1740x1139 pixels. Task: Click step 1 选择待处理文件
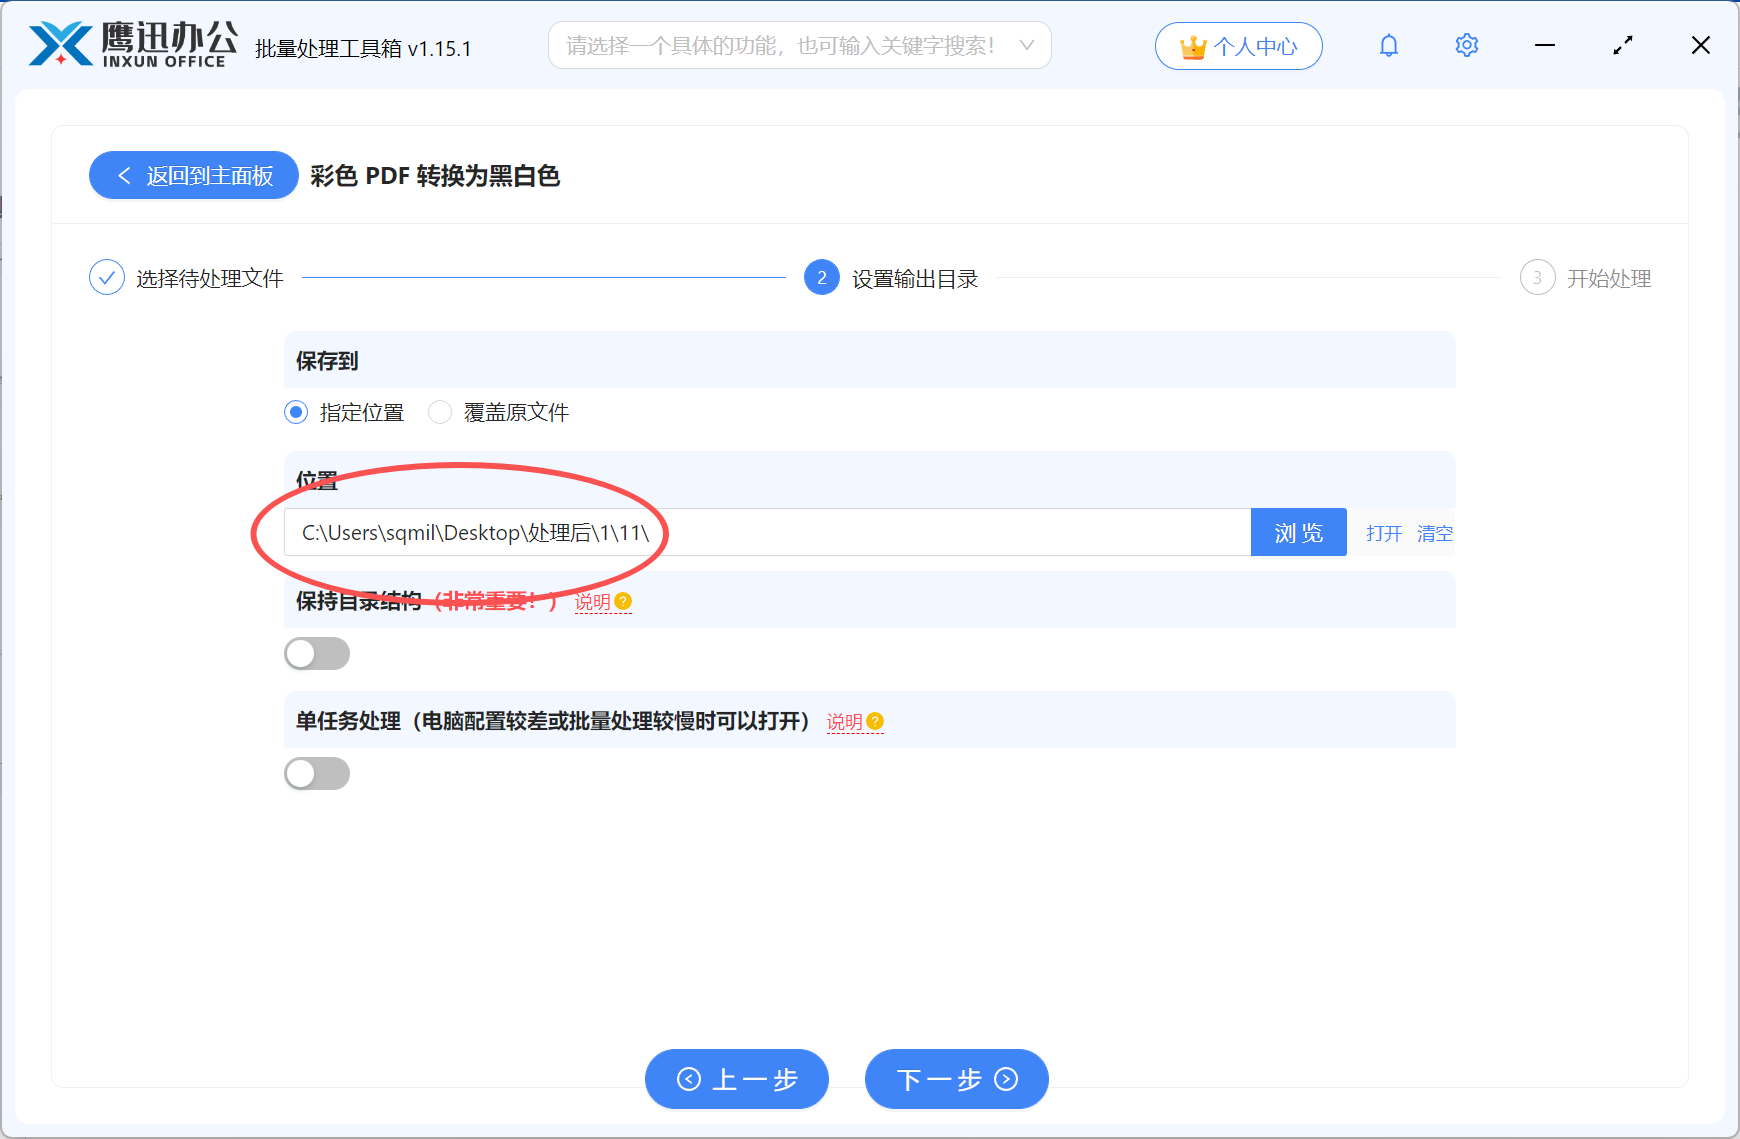coord(187,278)
